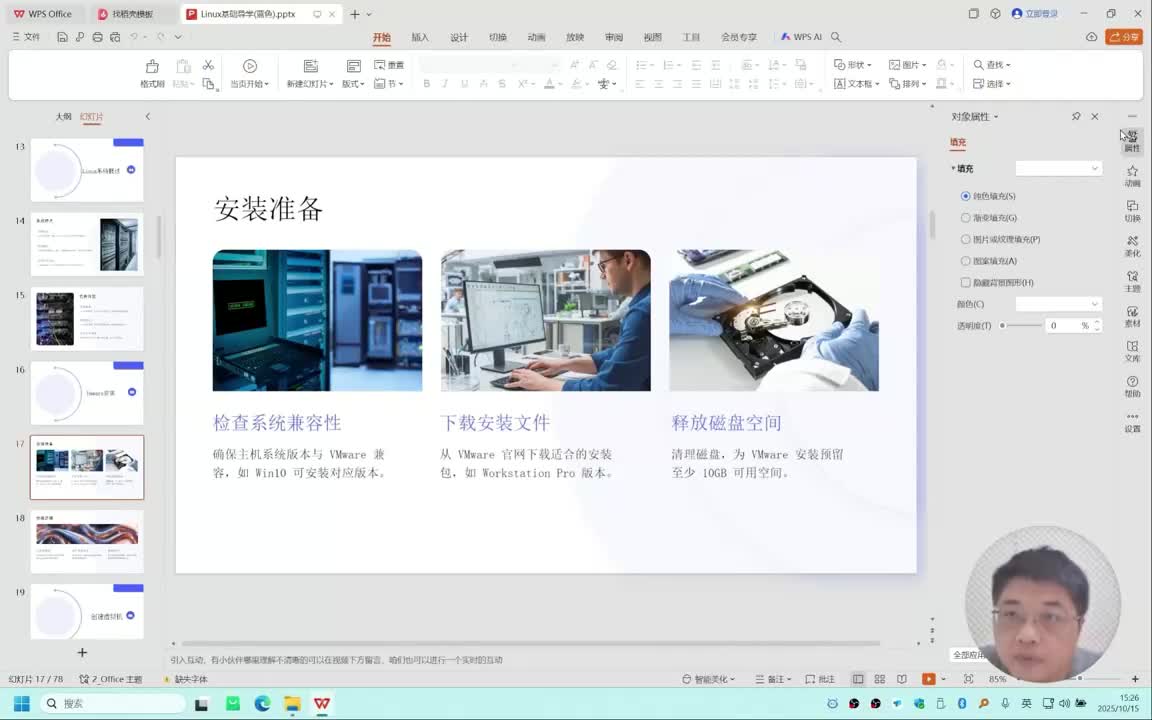Open File Explorer from the taskbar
1152x720 pixels.
click(292, 703)
